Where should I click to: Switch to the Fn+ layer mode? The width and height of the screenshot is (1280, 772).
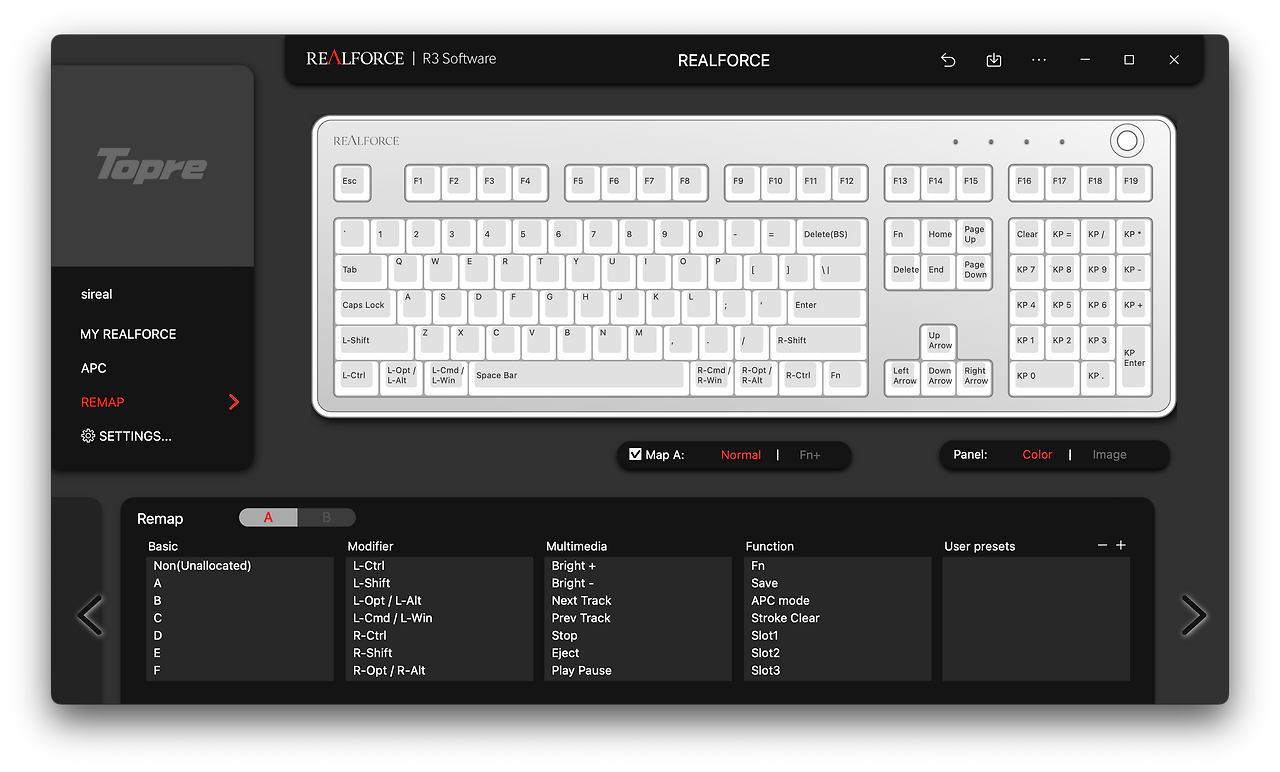click(x=810, y=455)
